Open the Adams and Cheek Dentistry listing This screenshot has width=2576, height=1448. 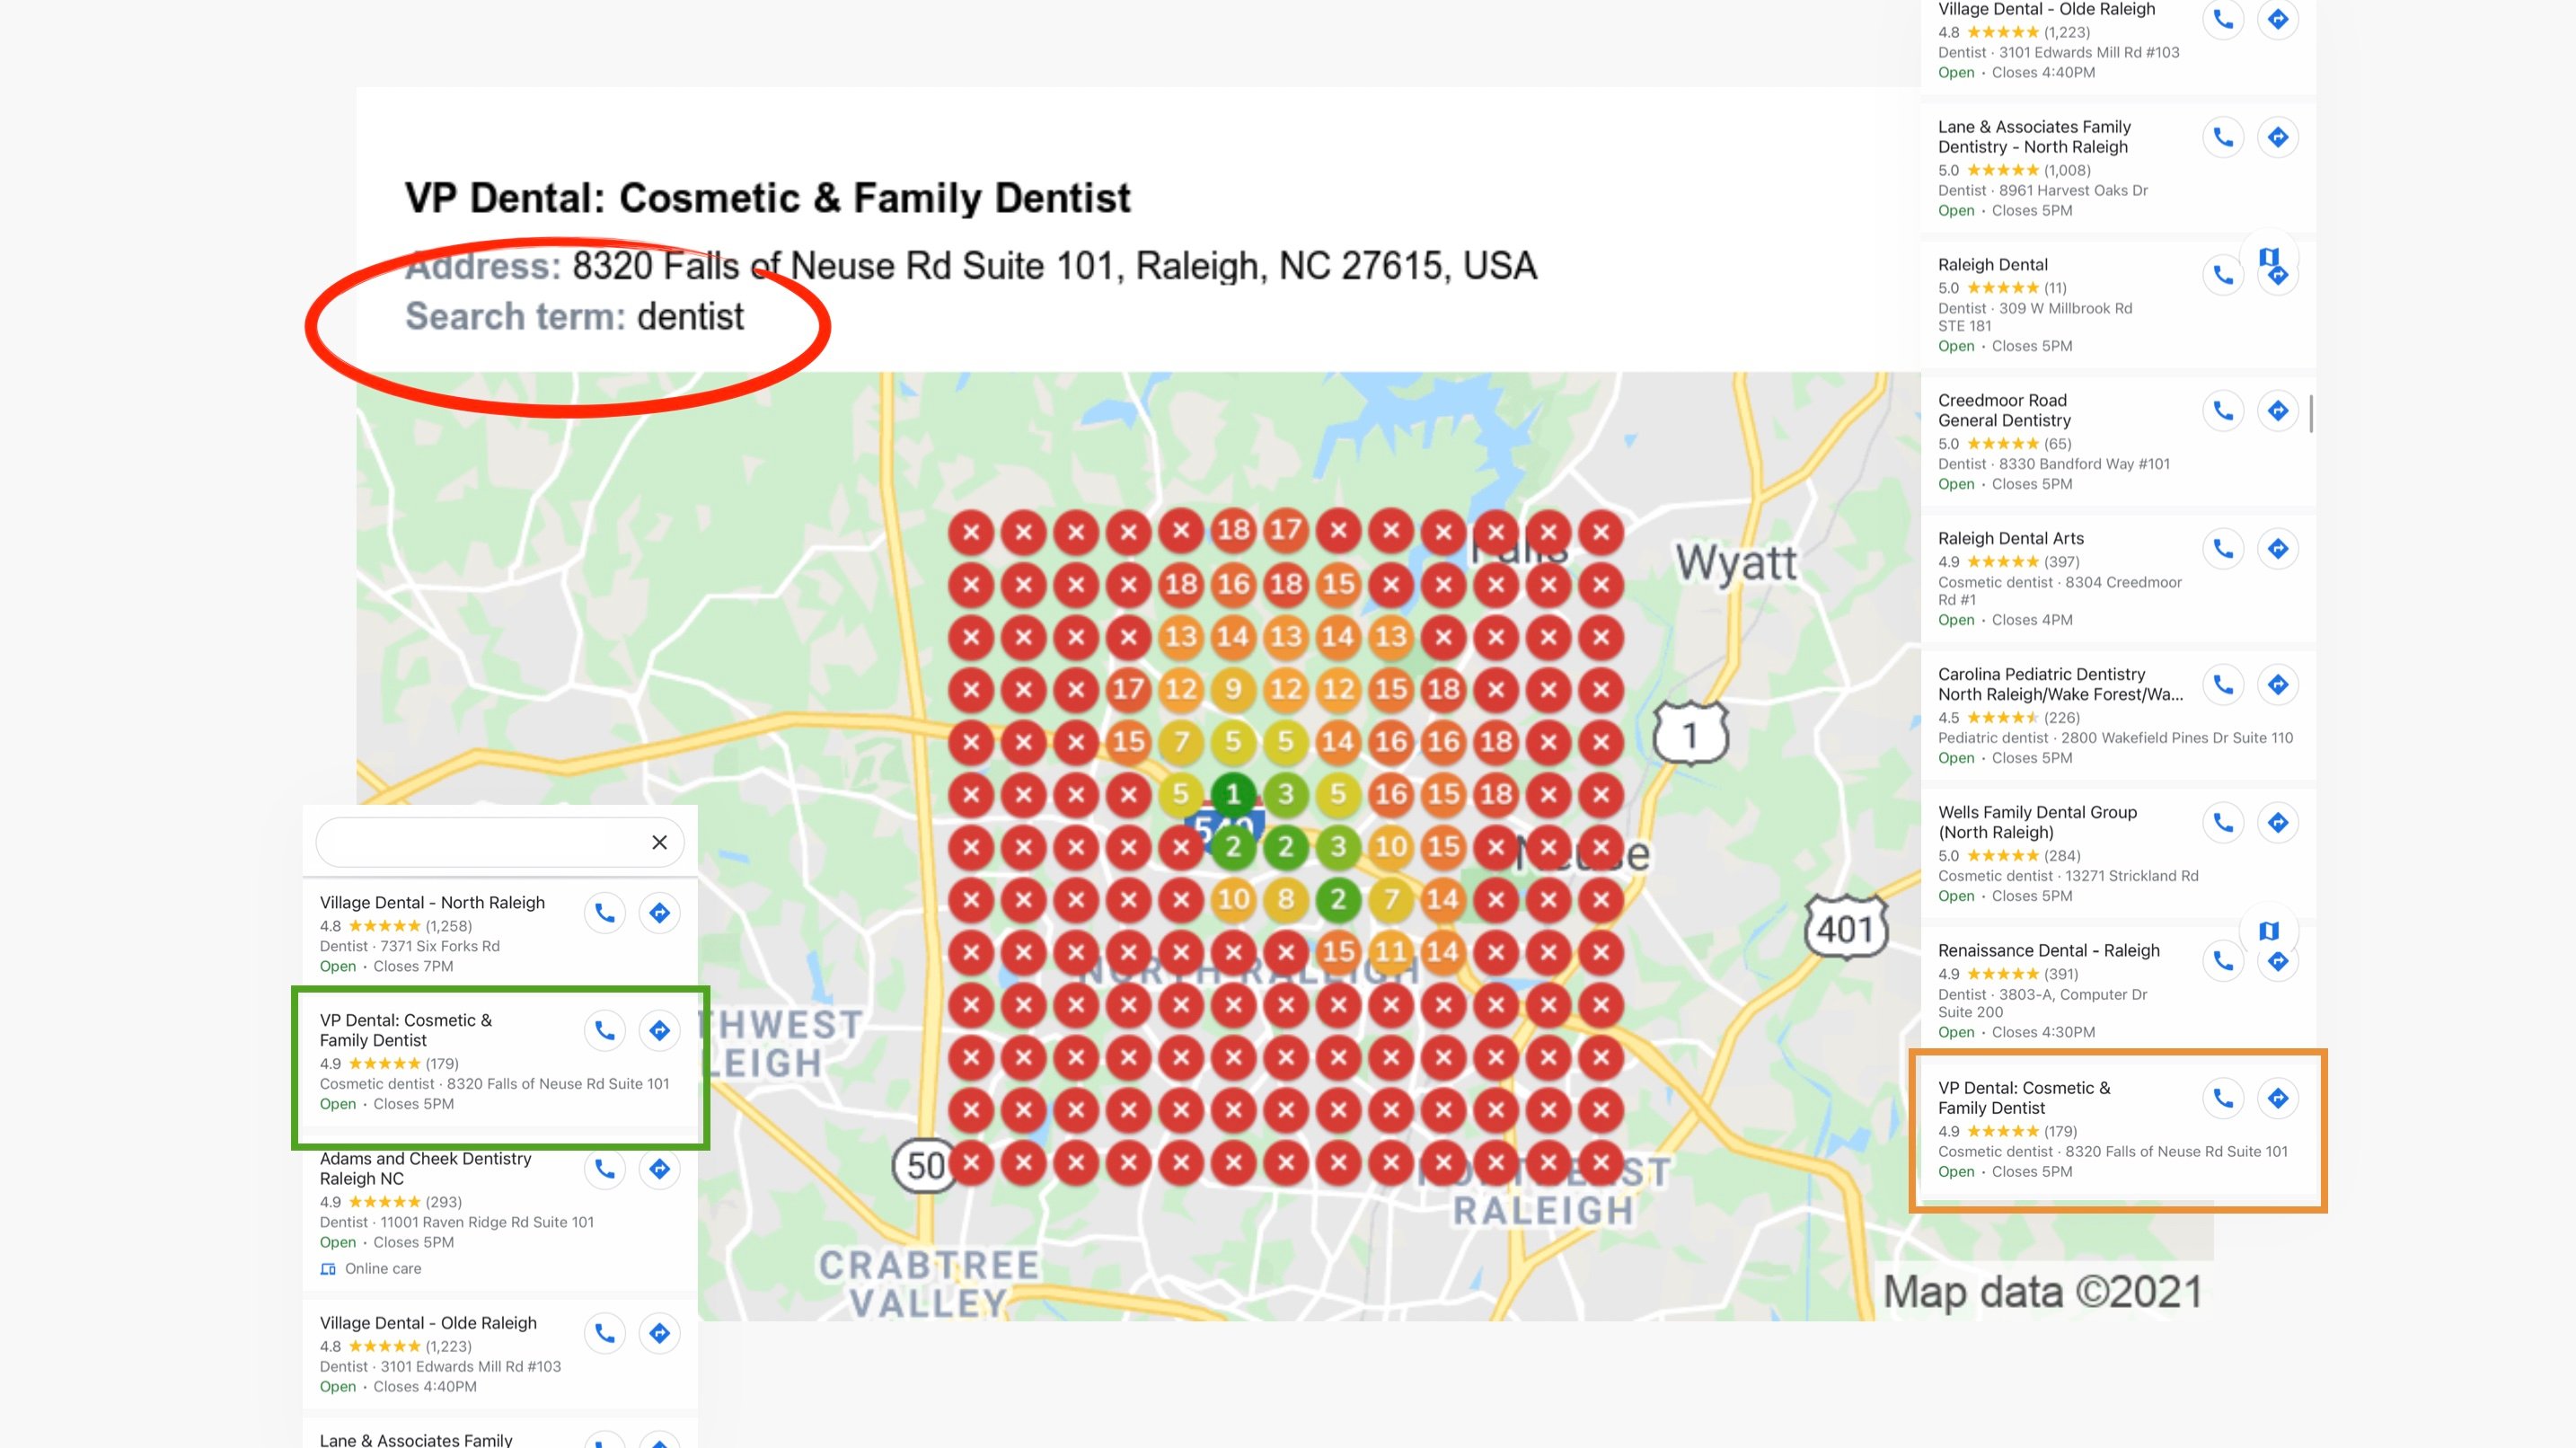[x=424, y=1168]
